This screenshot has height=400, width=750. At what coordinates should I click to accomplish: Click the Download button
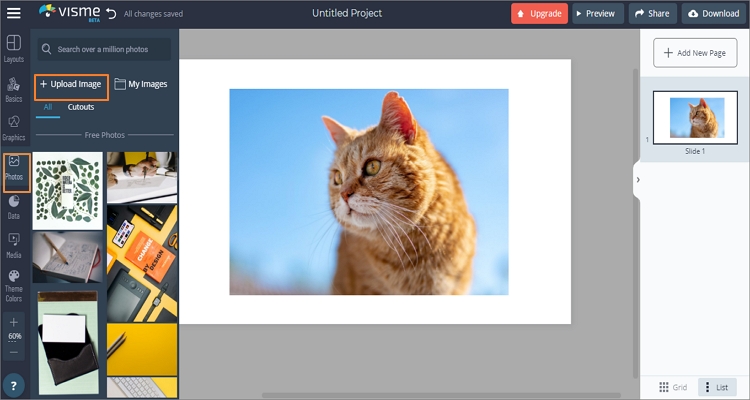click(714, 13)
